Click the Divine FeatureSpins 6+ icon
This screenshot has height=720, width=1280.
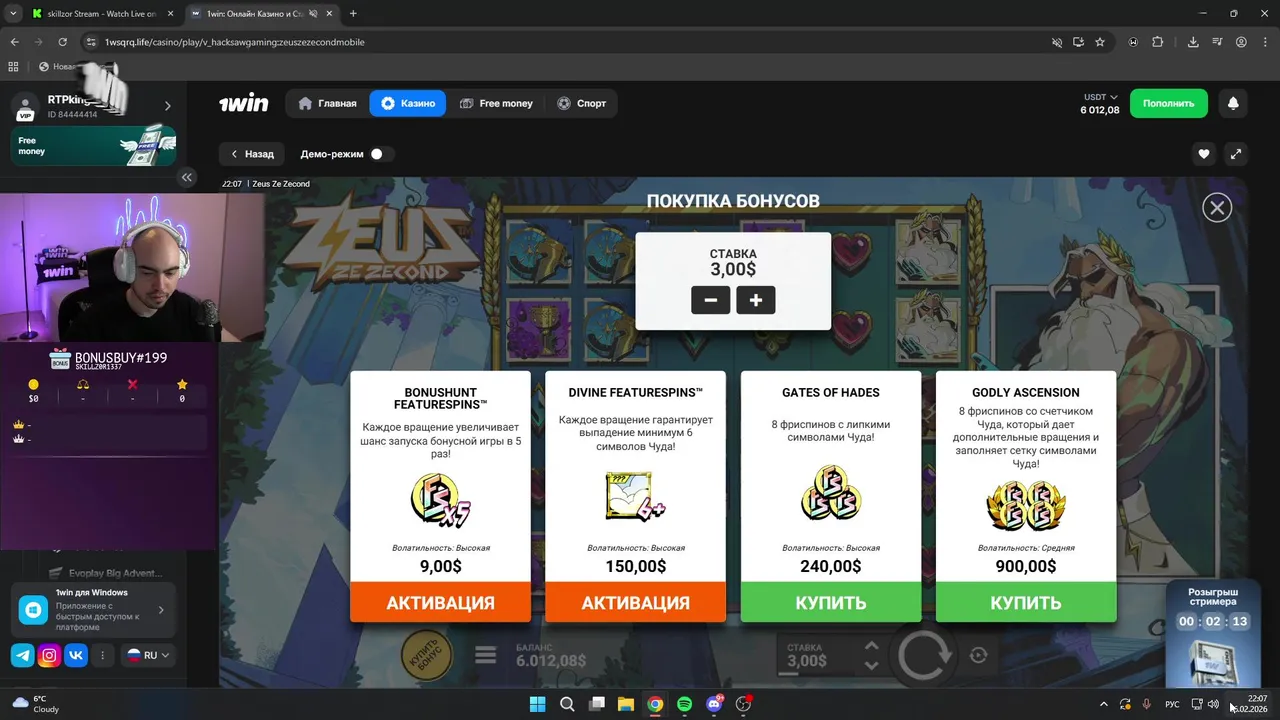(635, 497)
